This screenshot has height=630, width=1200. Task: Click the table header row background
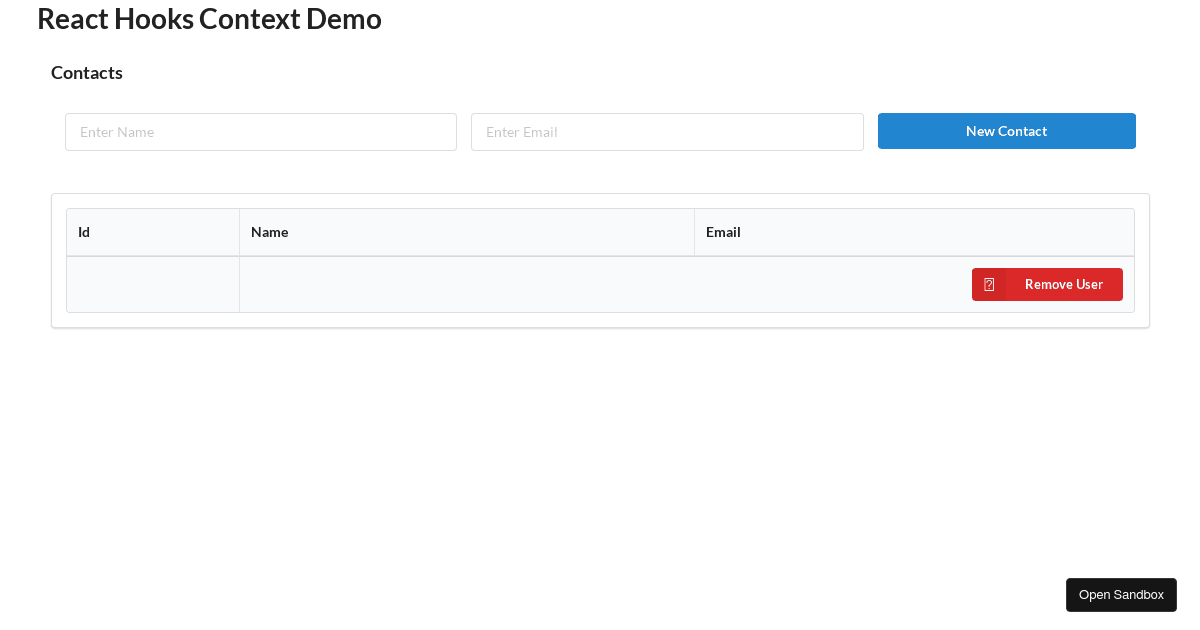500,232
